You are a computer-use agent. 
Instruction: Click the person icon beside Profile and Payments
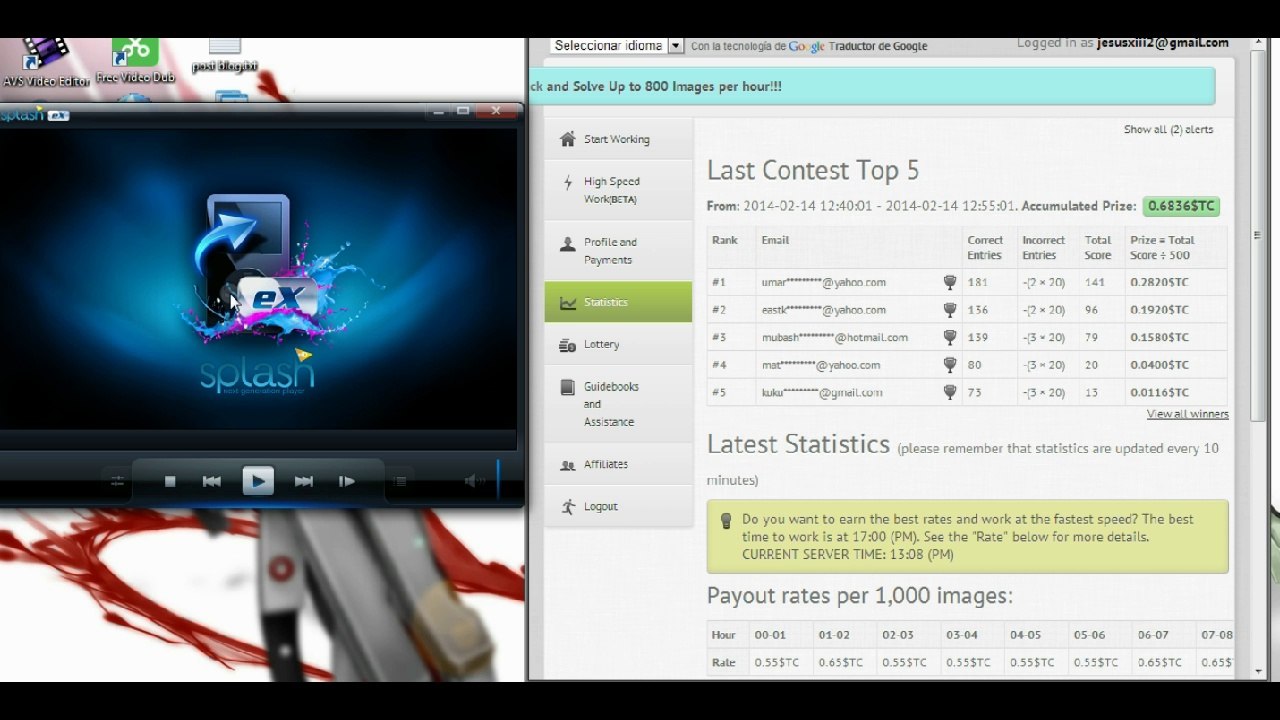coord(568,243)
